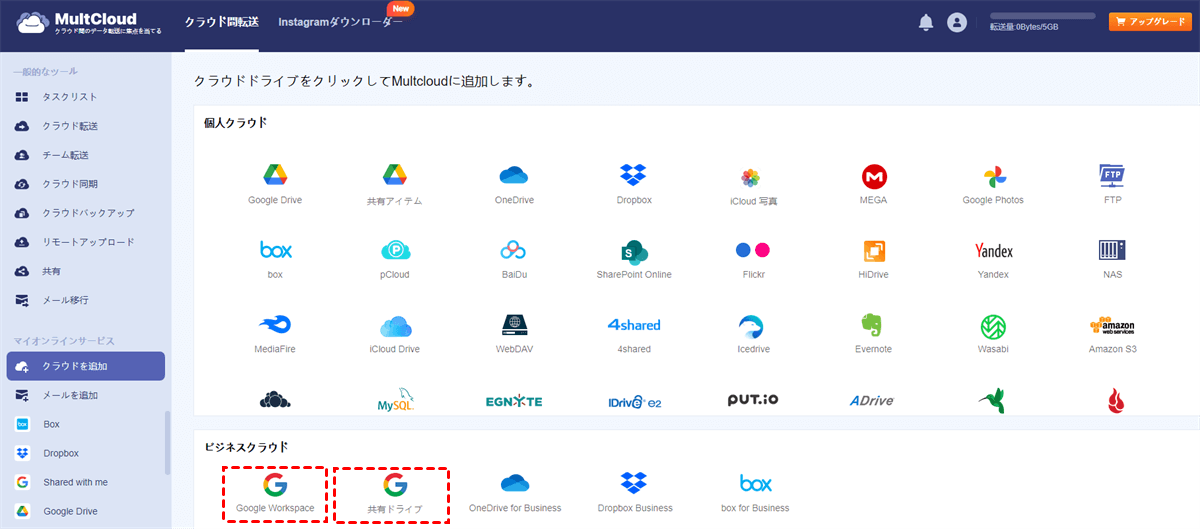This screenshot has width=1200, height=529.
Task: Select the MySQL icon
Action: [x=395, y=399]
